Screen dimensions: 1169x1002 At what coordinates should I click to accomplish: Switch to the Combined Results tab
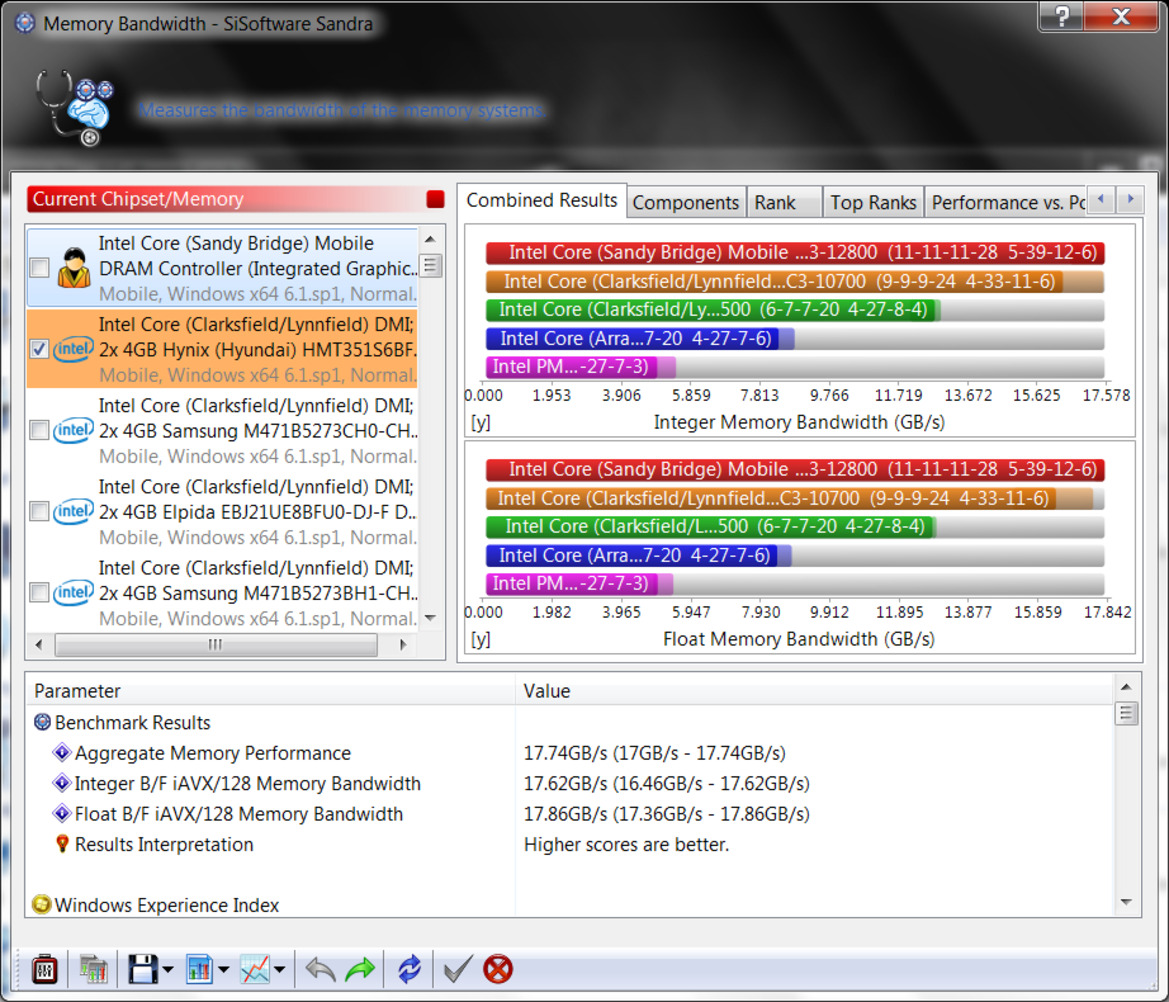coord(542,200)
